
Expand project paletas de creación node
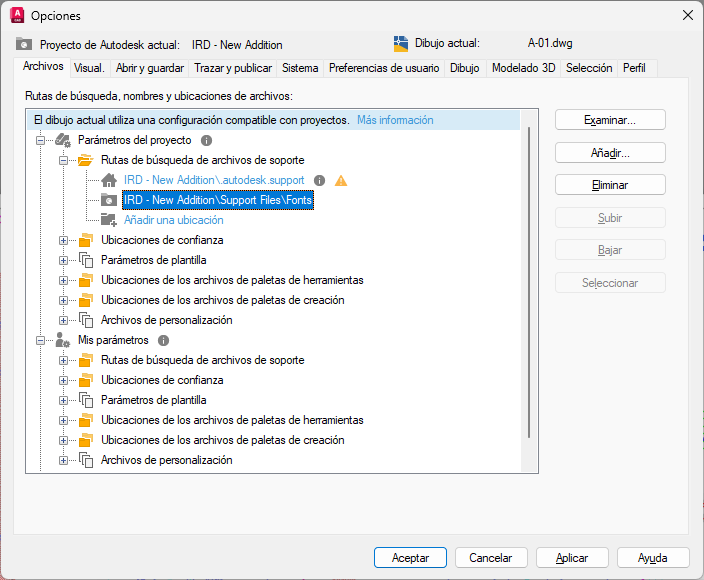pos(63,300)
